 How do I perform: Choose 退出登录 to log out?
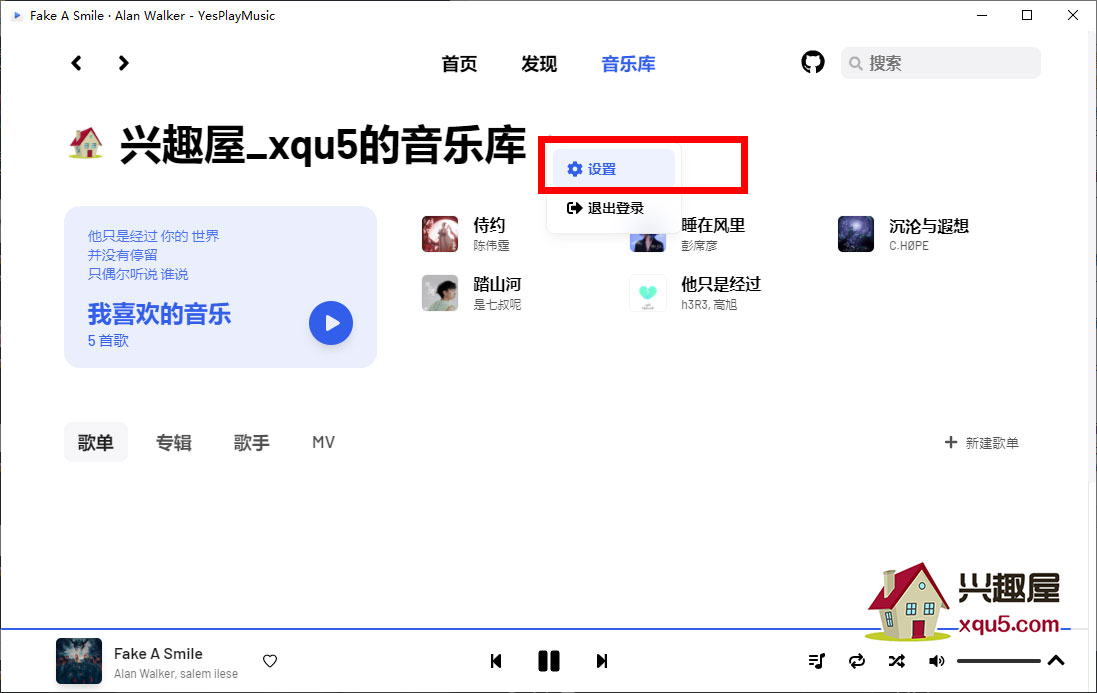(614, 208)
